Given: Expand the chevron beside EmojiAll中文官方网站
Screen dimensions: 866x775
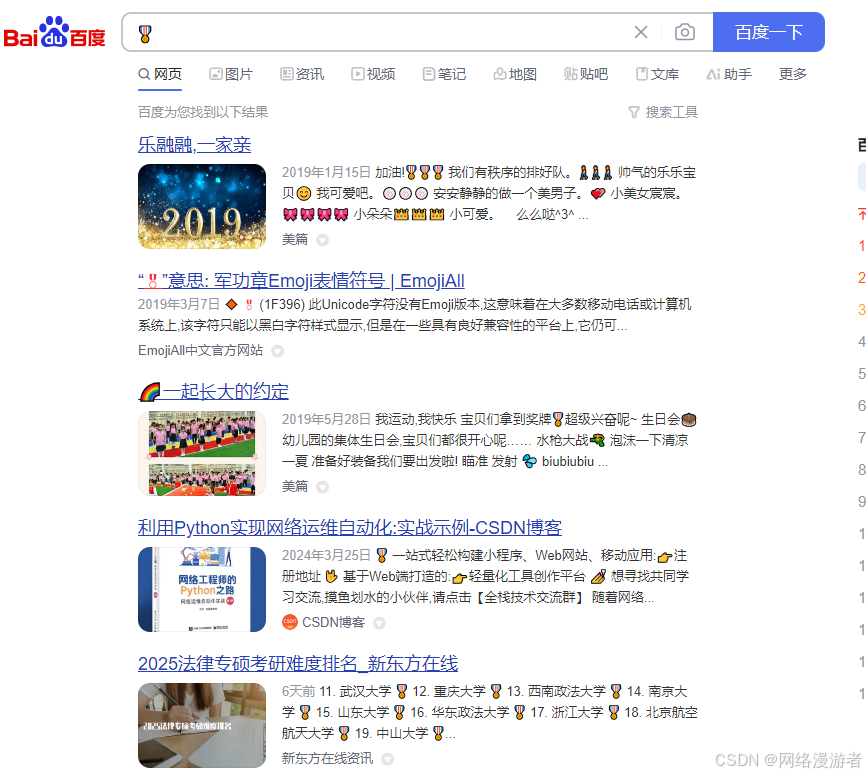Looking at the screenshot, I should click(278, 351).
